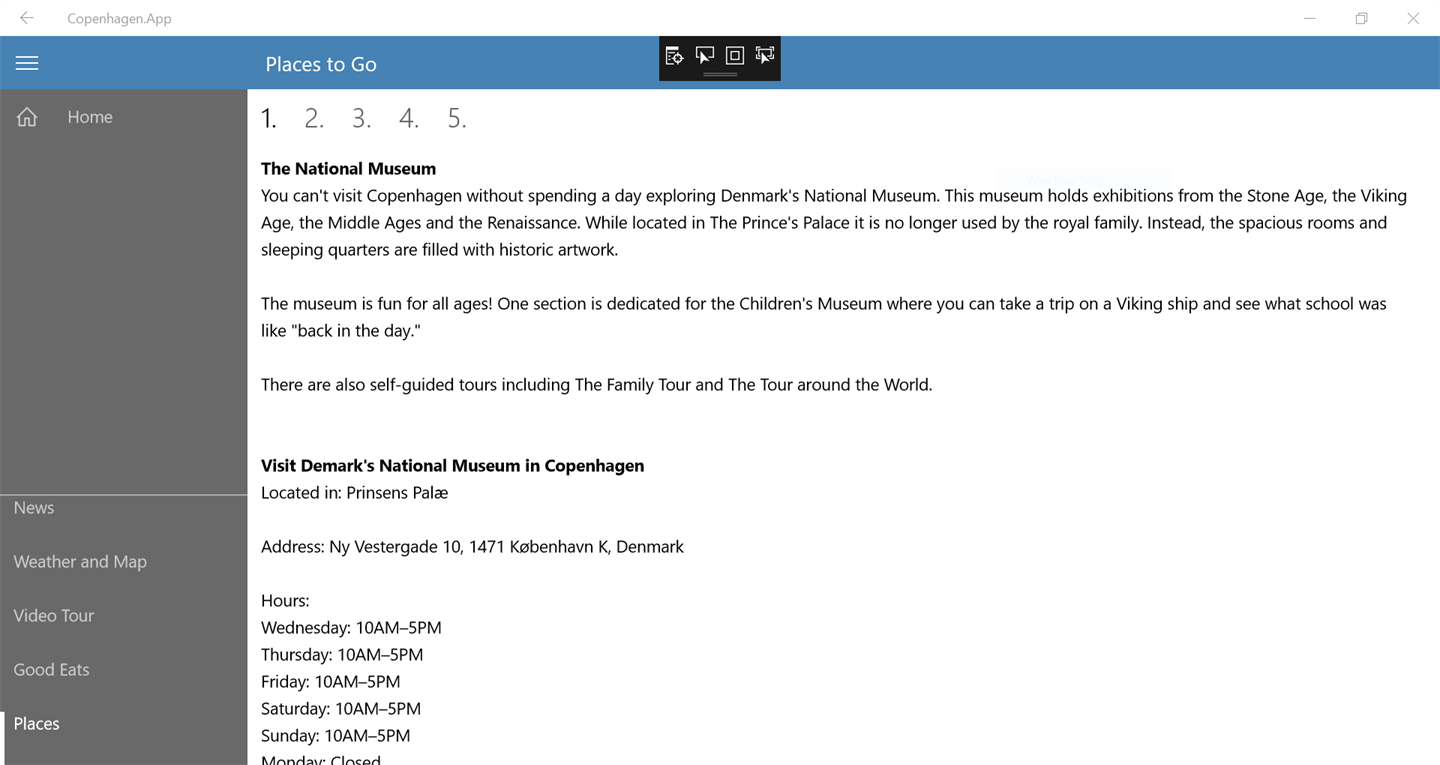
Task: Click the debug toolbar collapse handle
Action: coord(720,75)
